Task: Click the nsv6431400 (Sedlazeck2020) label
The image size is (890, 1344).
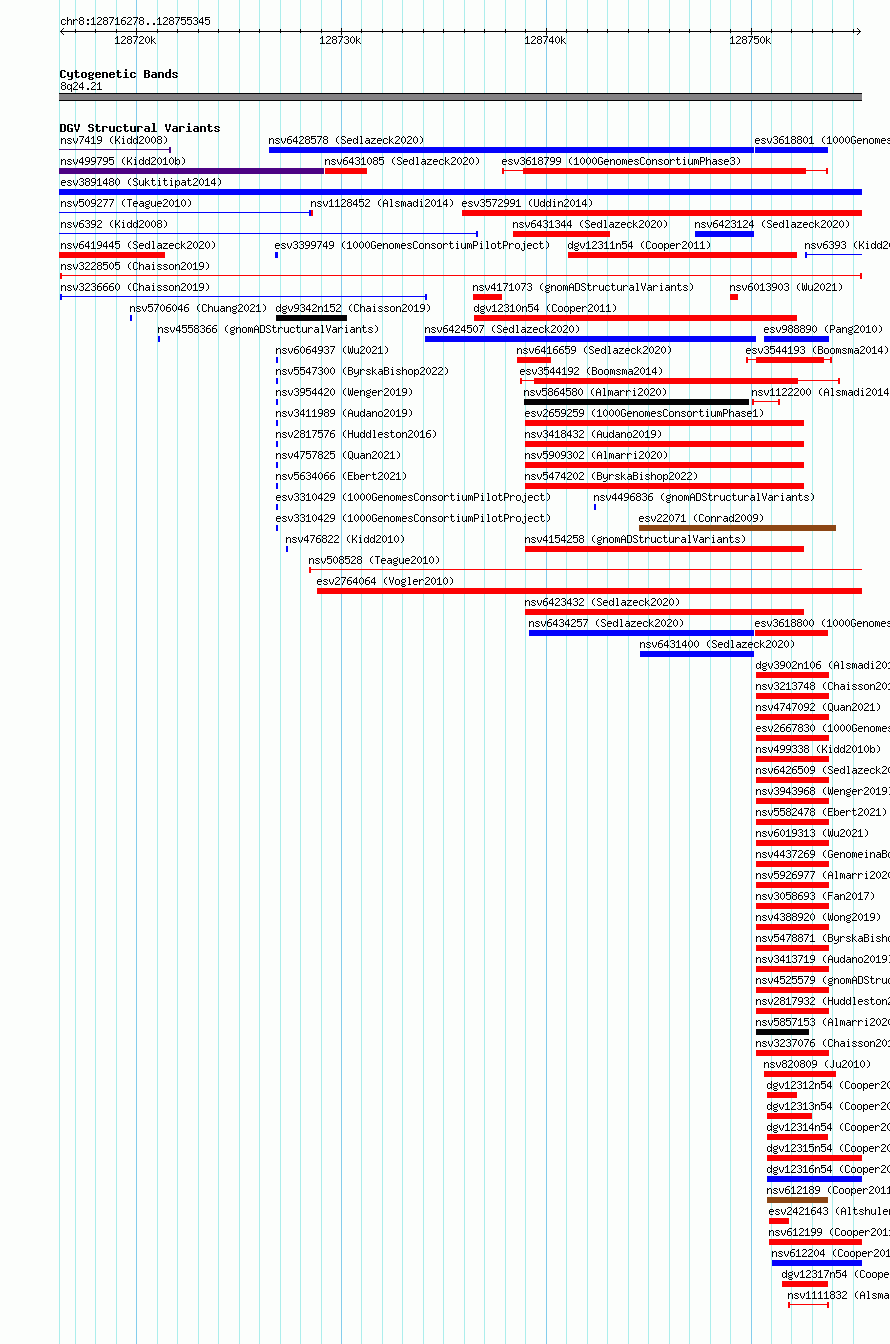Action: click(718, 644)
